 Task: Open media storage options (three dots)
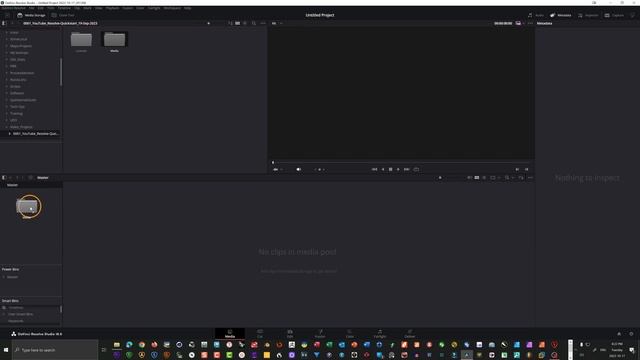(262, 23)
